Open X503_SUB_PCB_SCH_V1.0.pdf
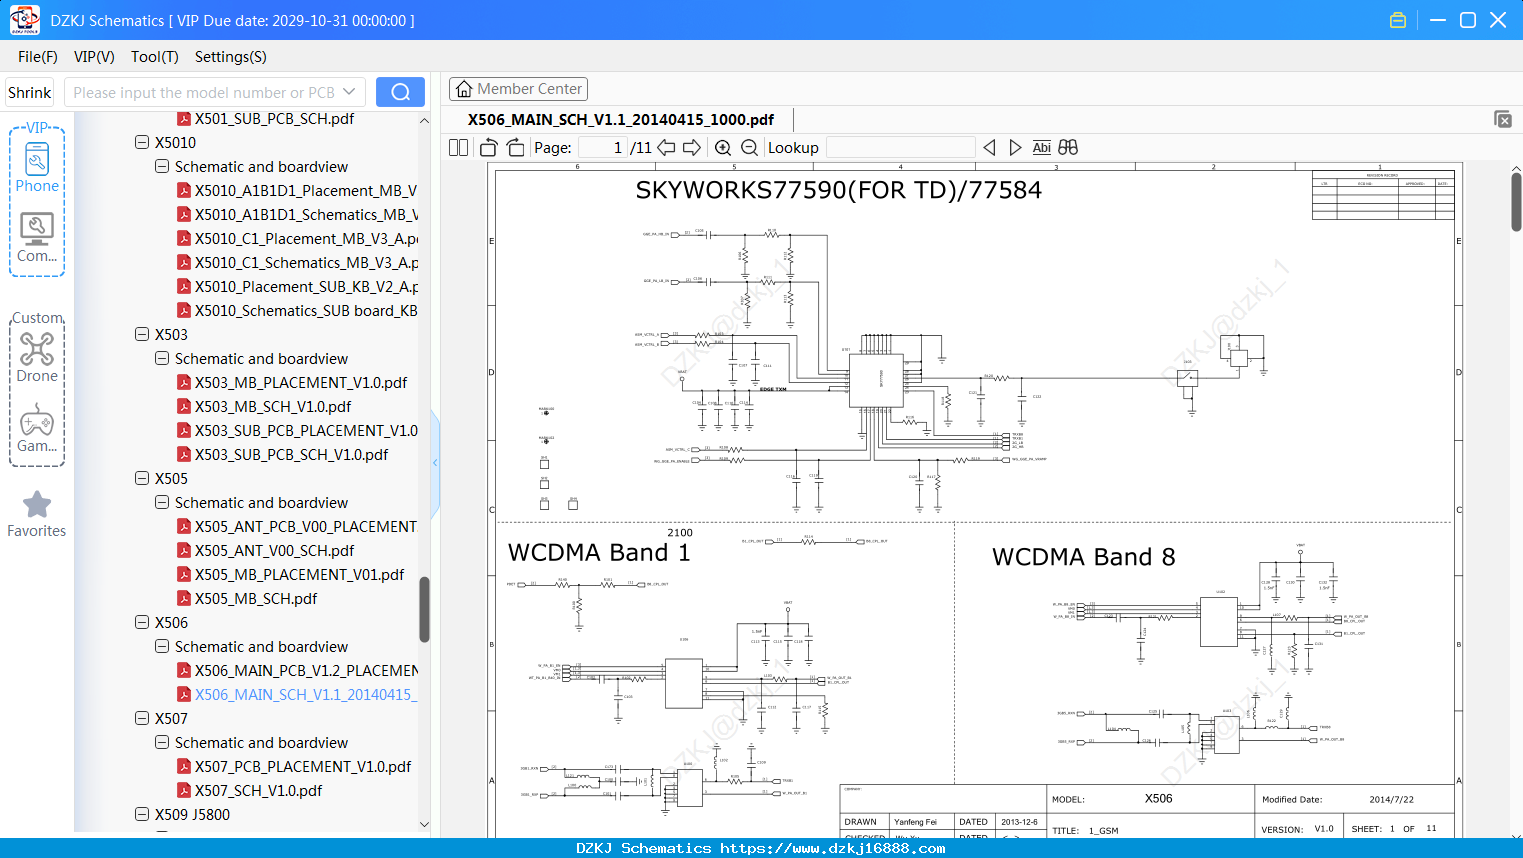Image resolution: width=1523 pixels, height=858 pixels. pyautogui.click(x=291, y=455)
